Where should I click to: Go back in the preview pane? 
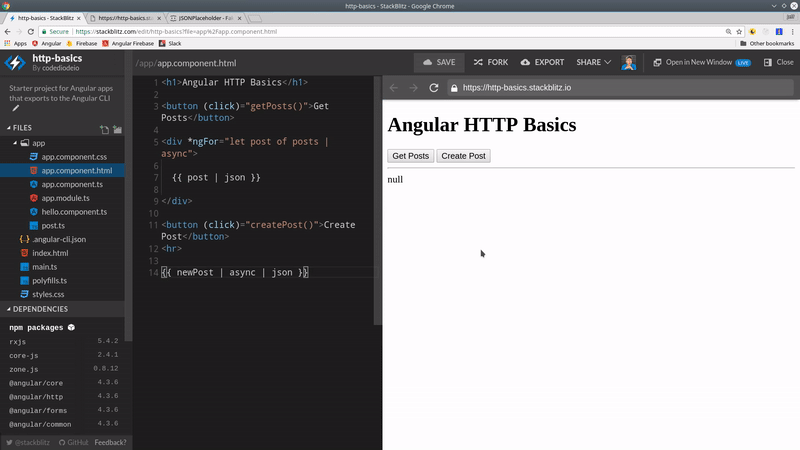tap(393, 88)
